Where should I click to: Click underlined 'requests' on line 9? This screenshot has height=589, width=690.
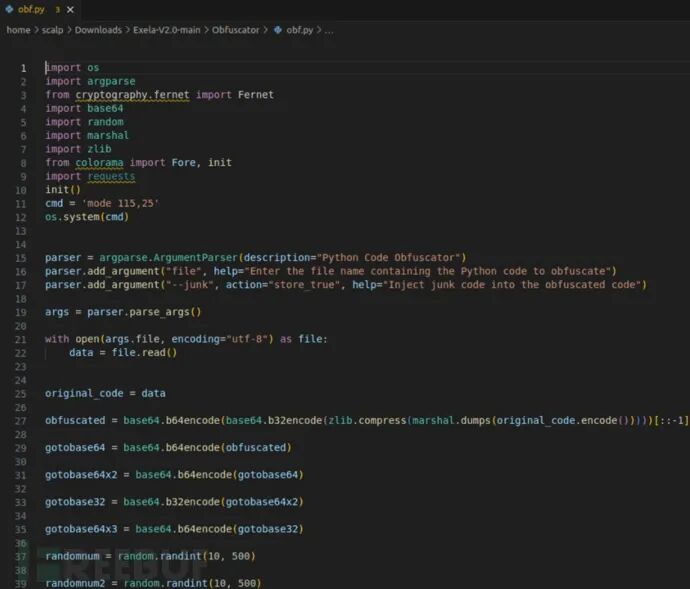pyautogui.click(x=111, y=177)
